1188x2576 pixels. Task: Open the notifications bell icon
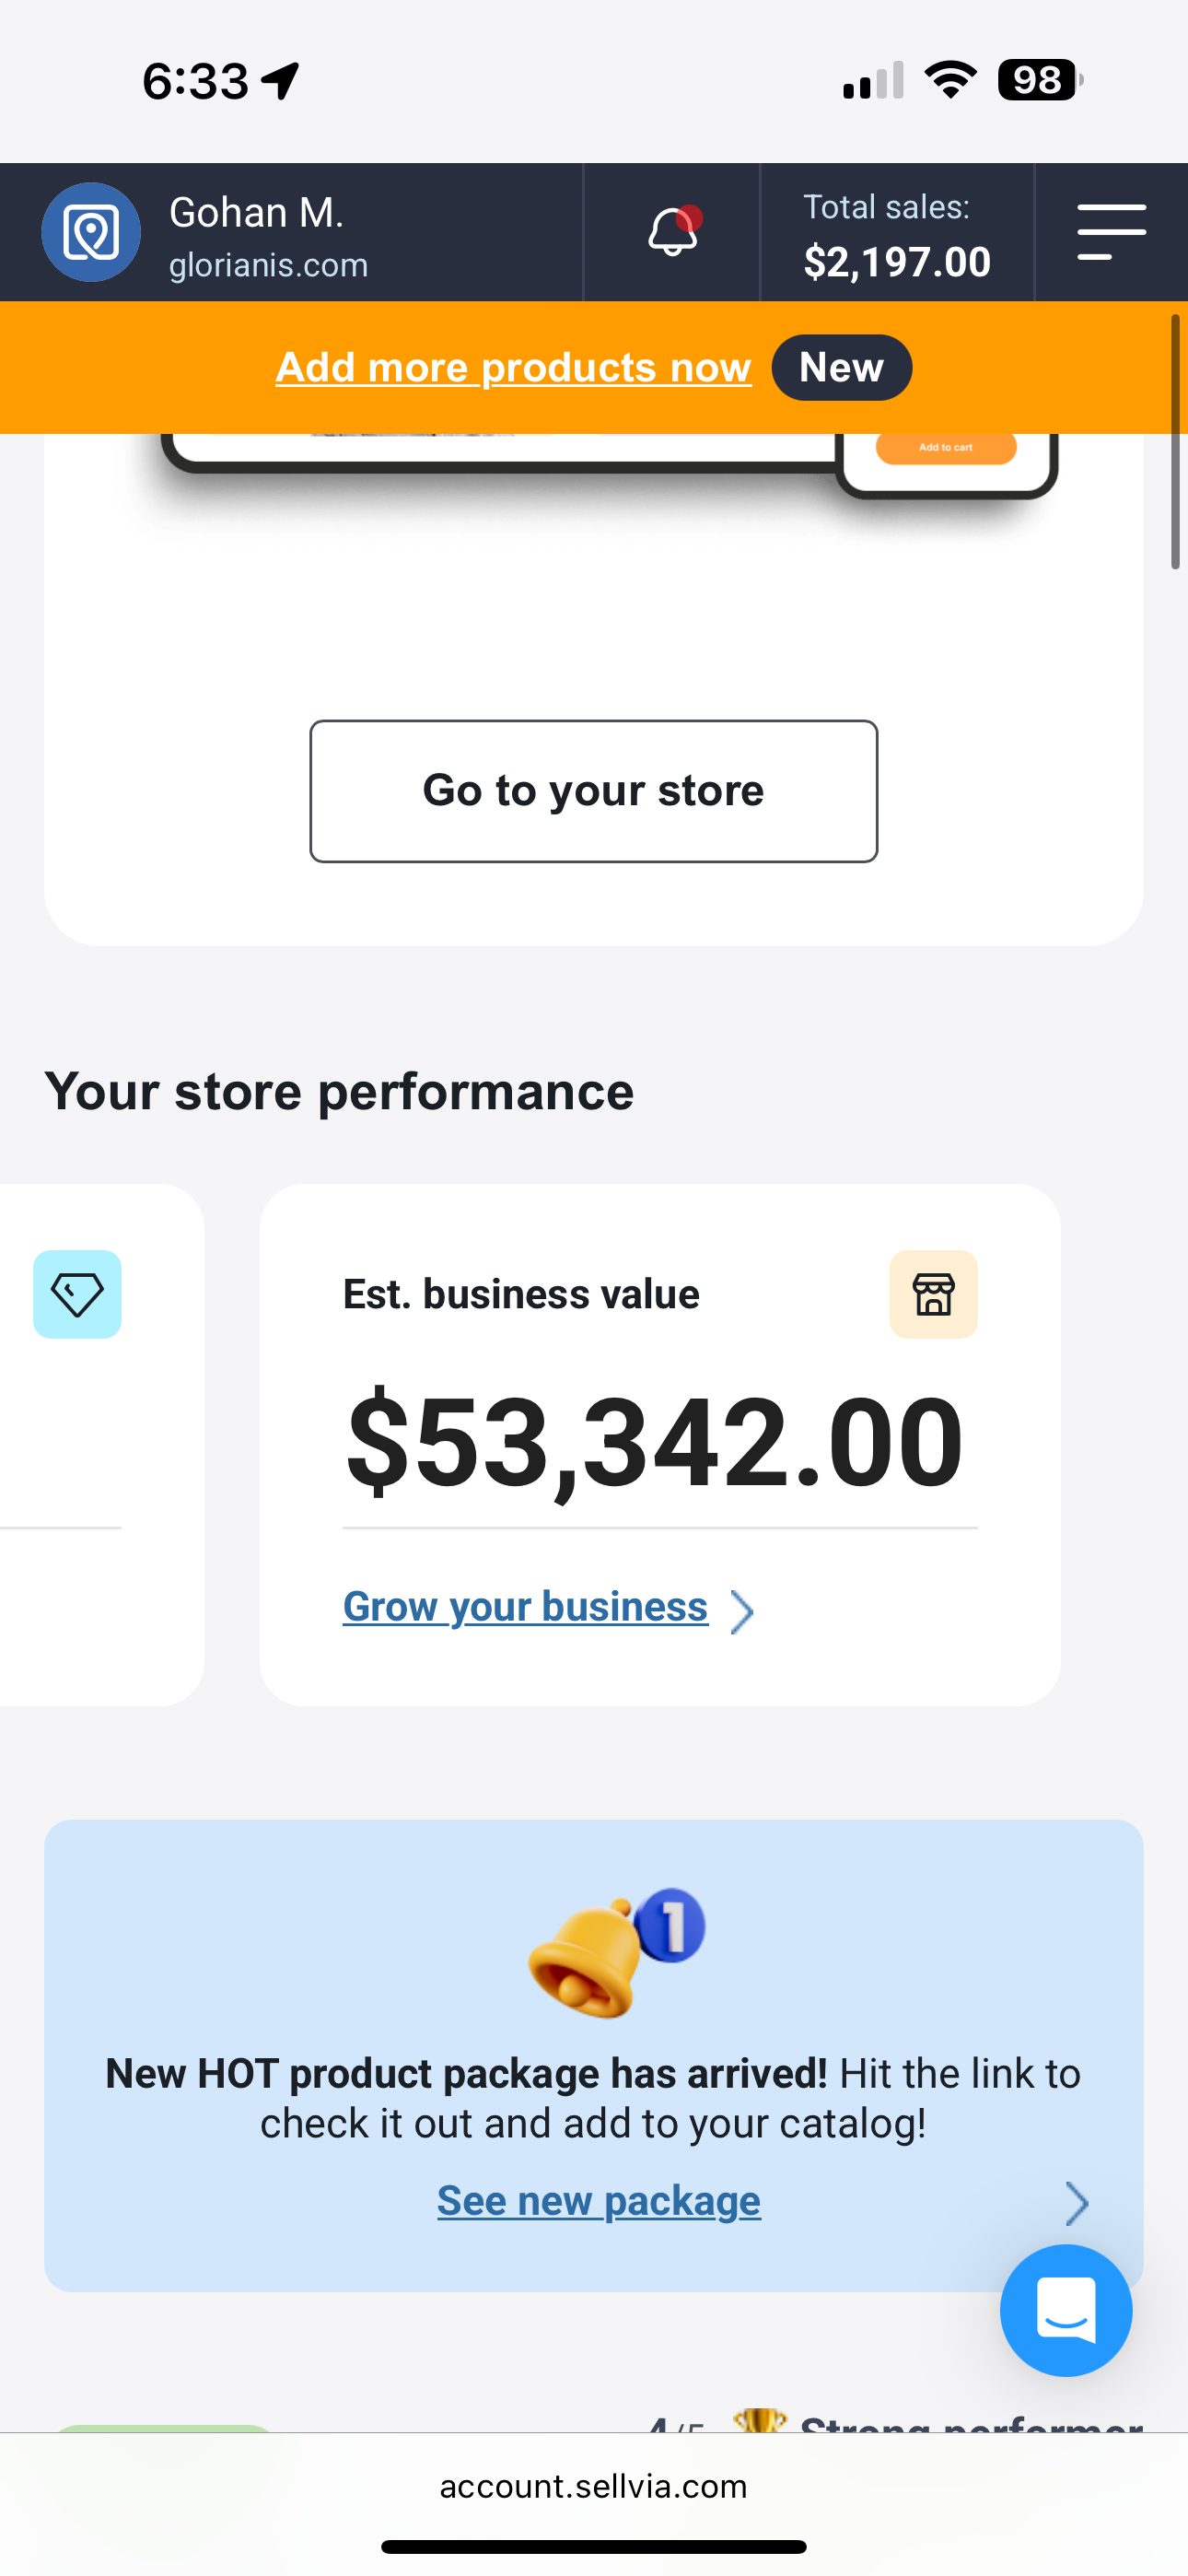pos(673,231)
